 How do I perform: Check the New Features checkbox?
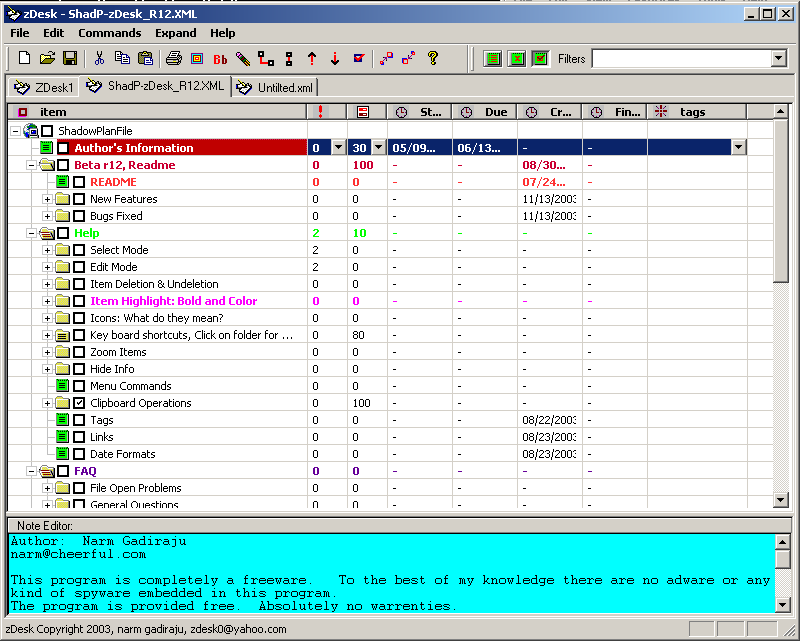[79, 199]
